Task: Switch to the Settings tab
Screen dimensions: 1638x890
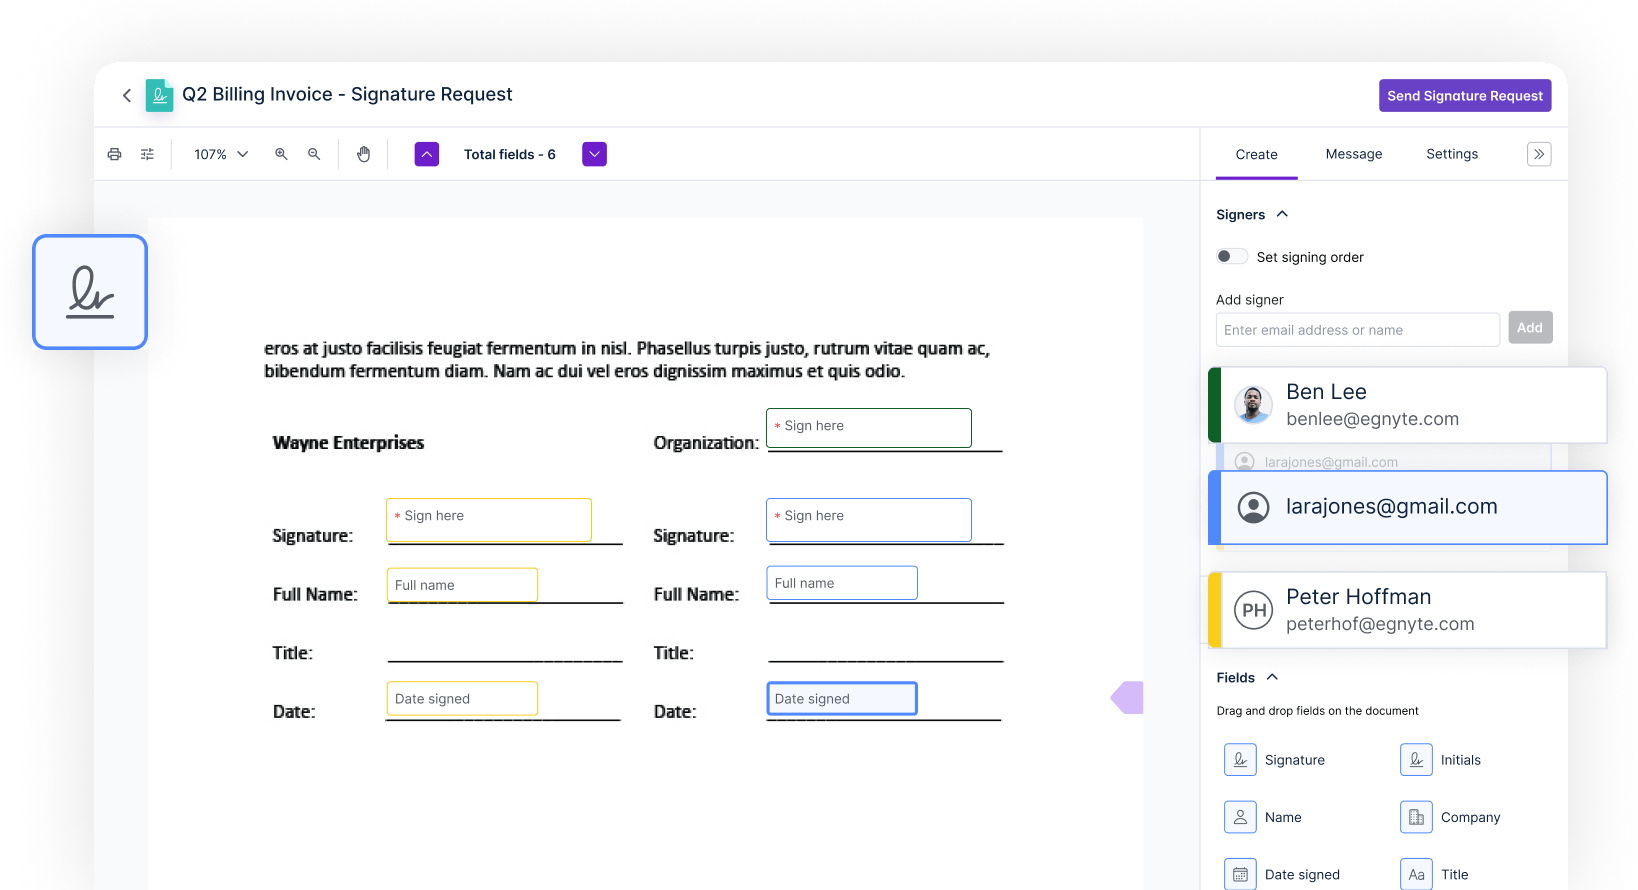Action: click(x=1452, y=154)
